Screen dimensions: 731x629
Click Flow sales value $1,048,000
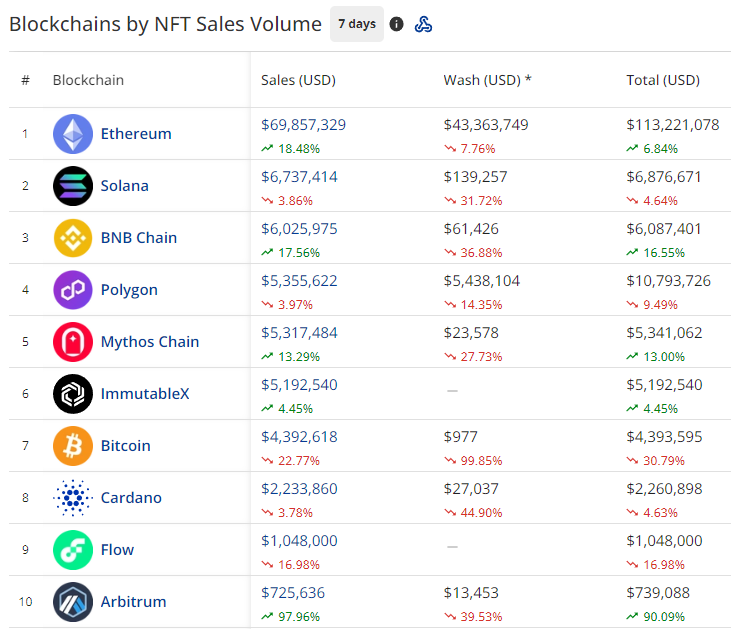pyautogui.click(x=299, y=541)
